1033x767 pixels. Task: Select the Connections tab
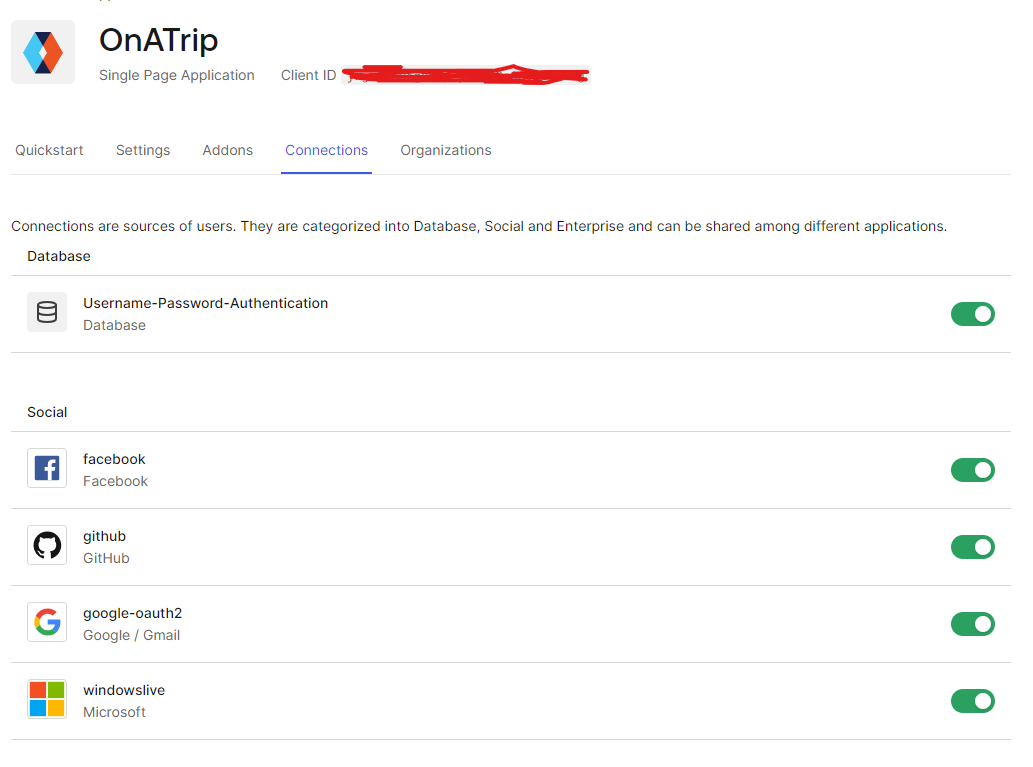pos(326,150)
